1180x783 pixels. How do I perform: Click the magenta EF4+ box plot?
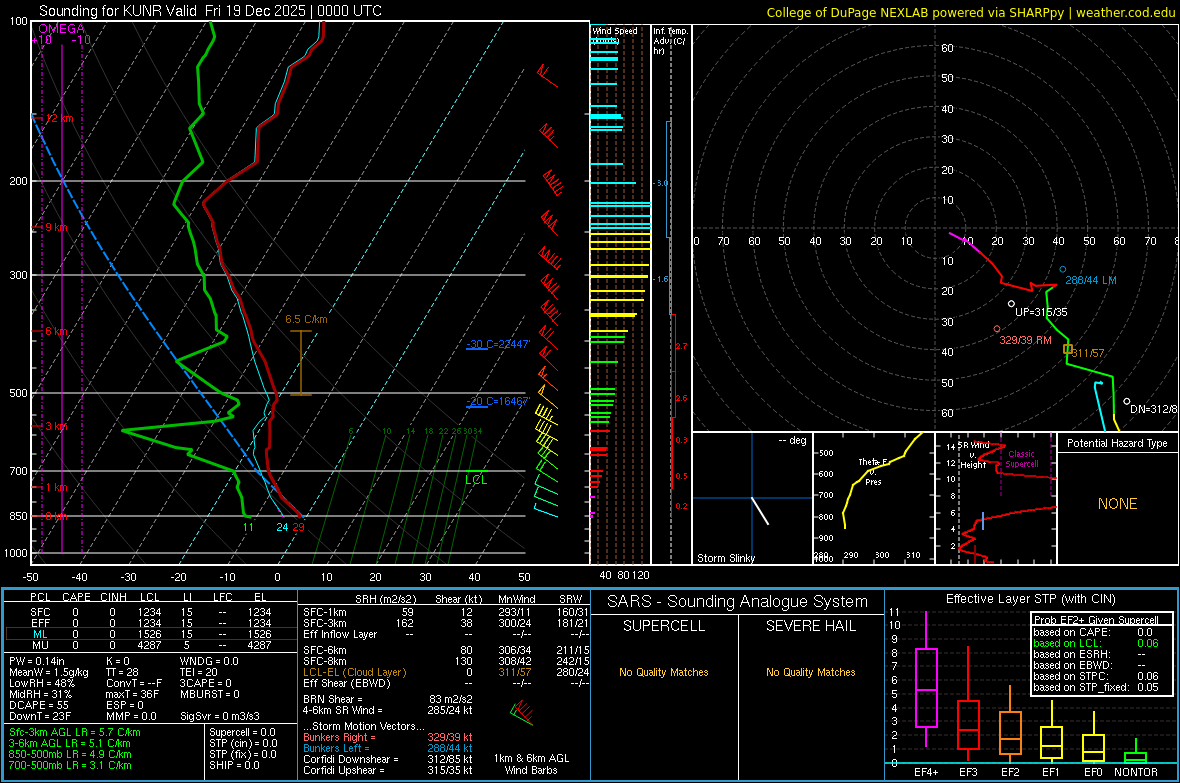pyautogui.click(x=926, y=679)
